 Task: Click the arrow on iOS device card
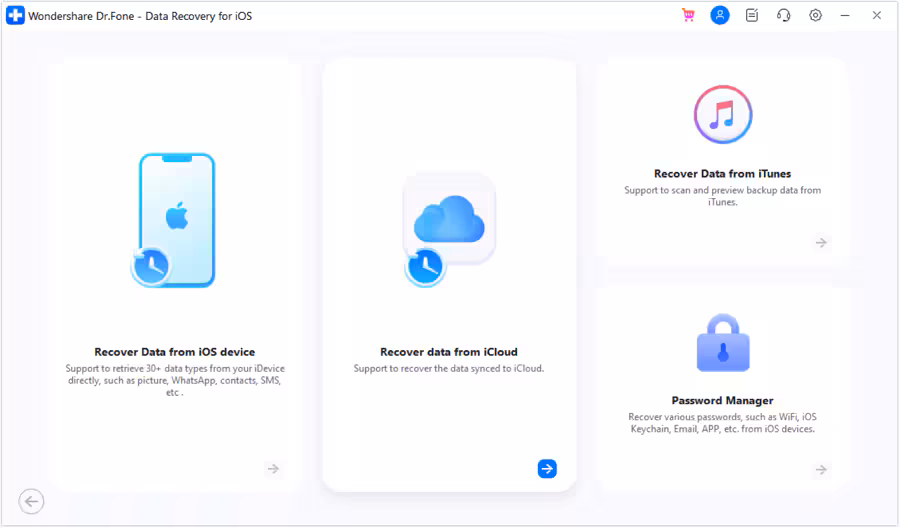[x=273, y=469]
